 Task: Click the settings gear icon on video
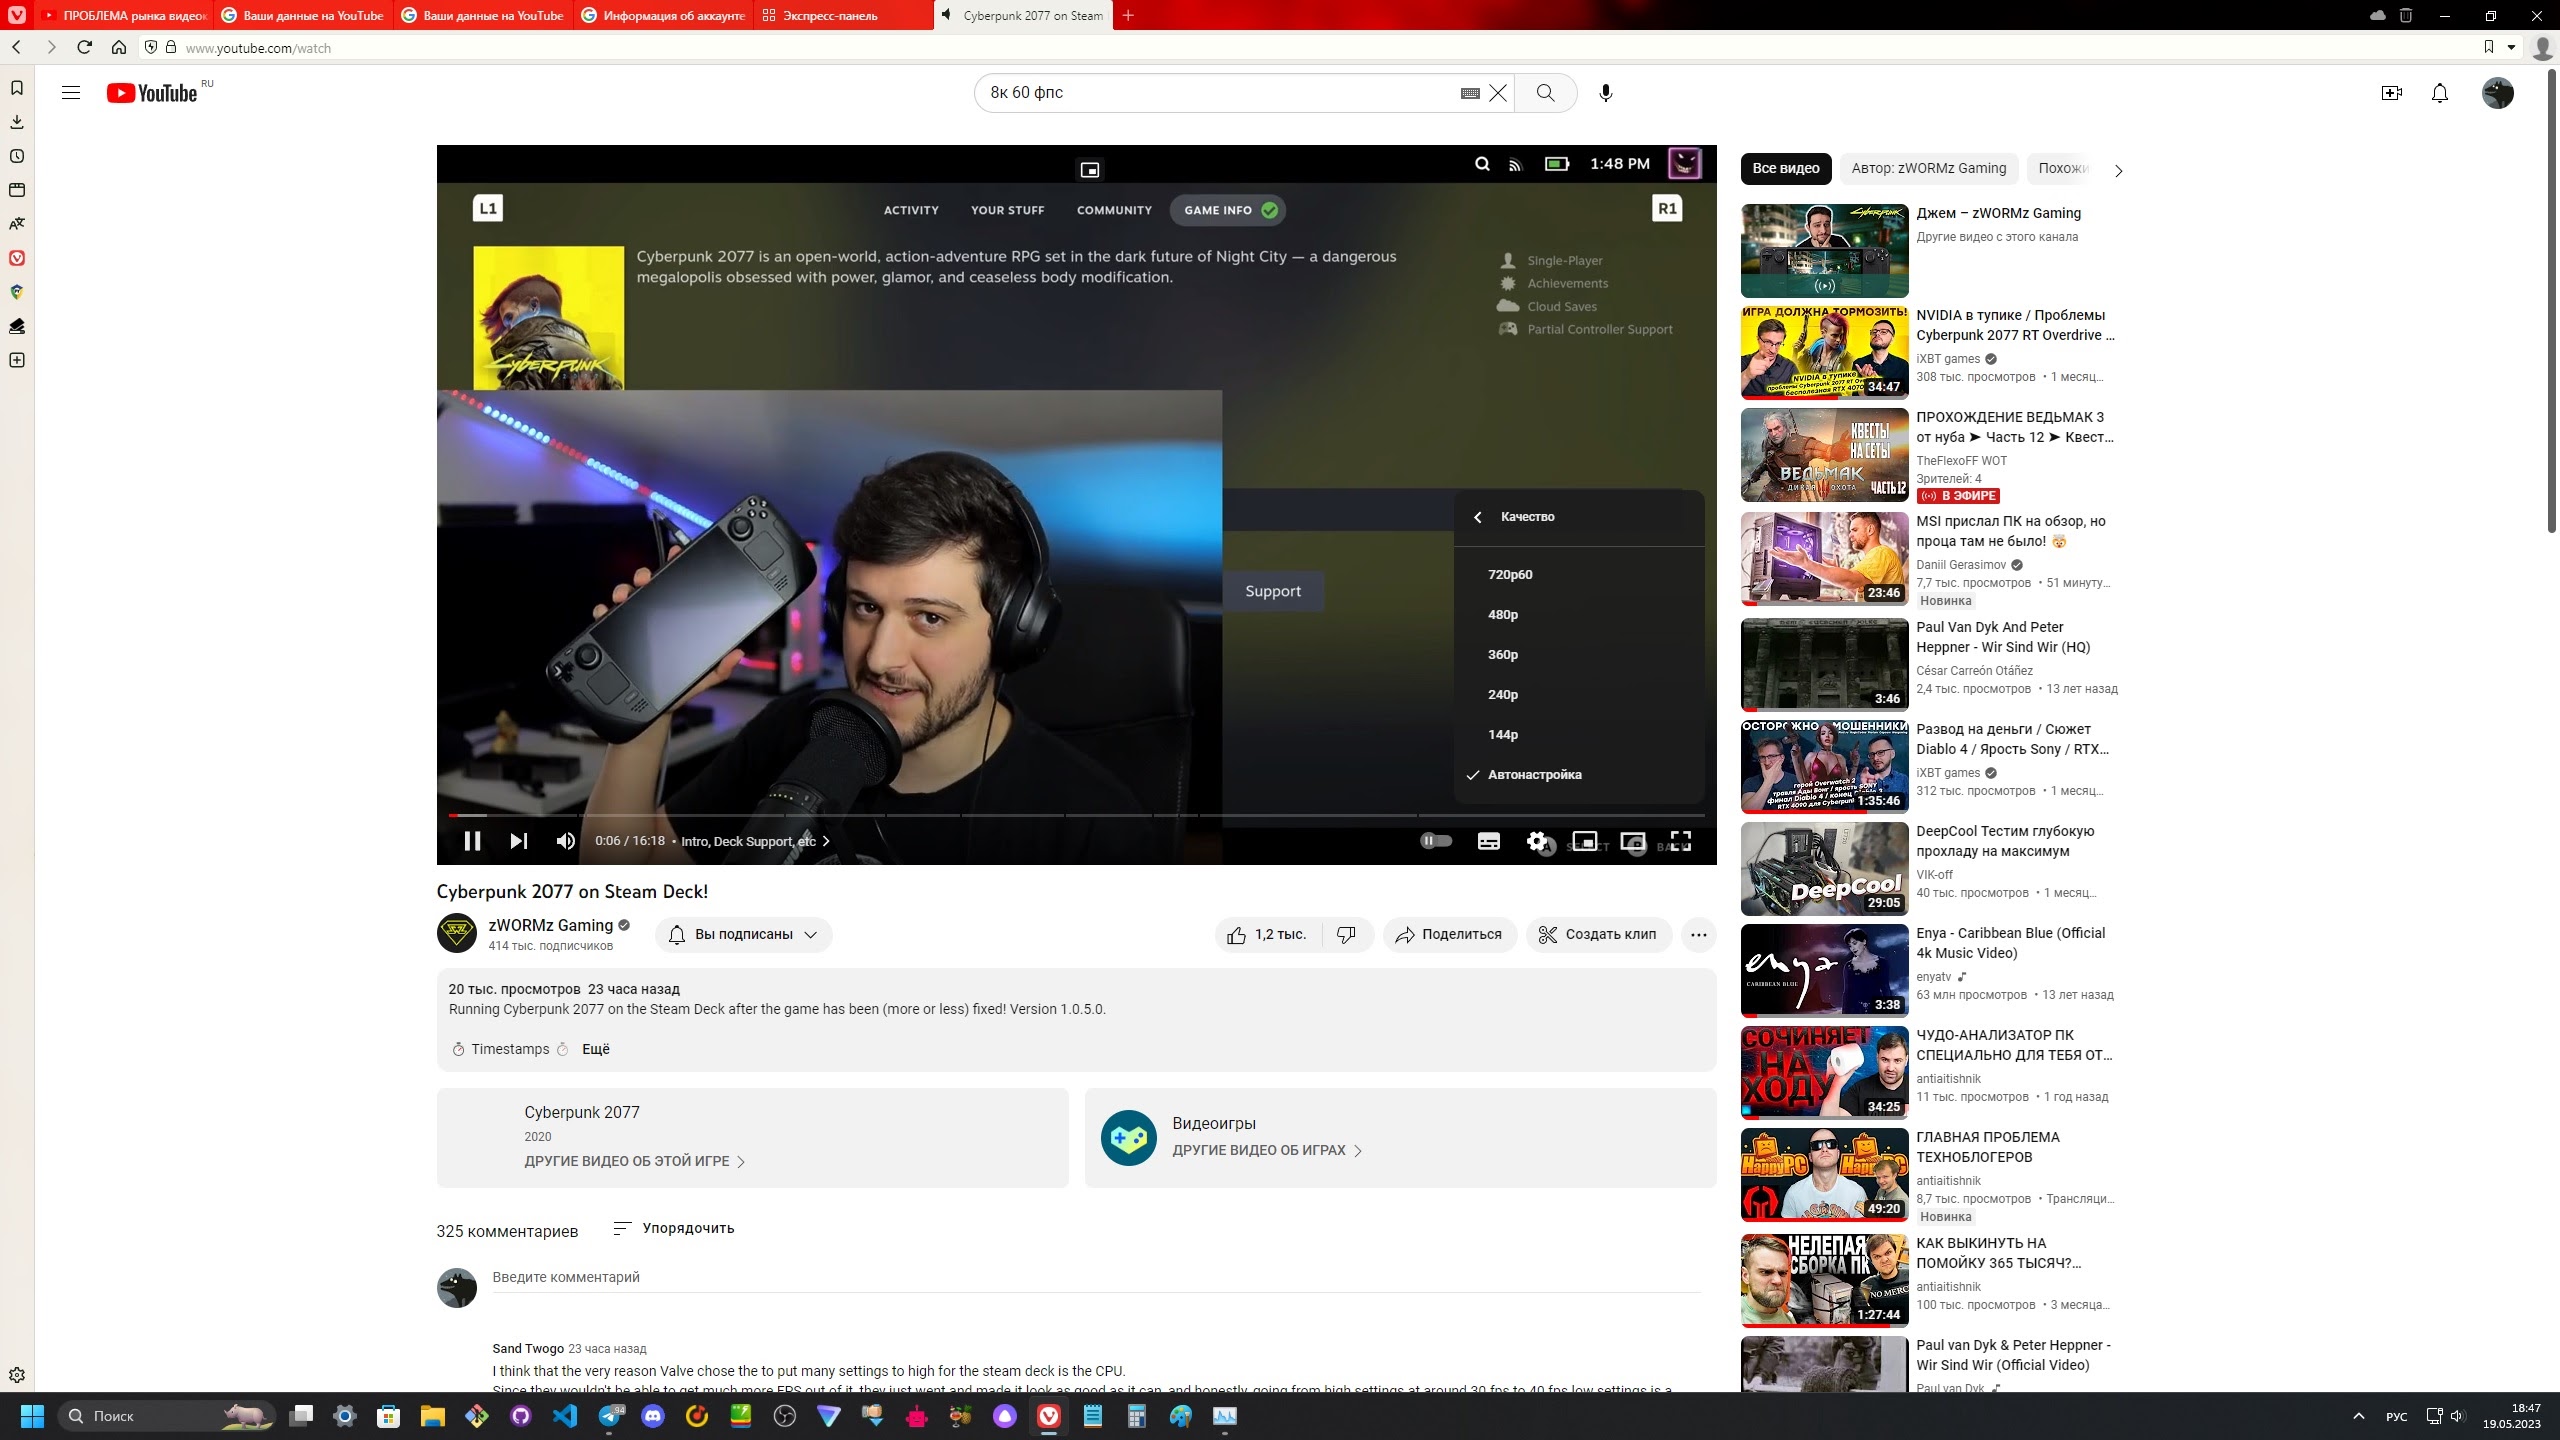tap(1537, 840)
